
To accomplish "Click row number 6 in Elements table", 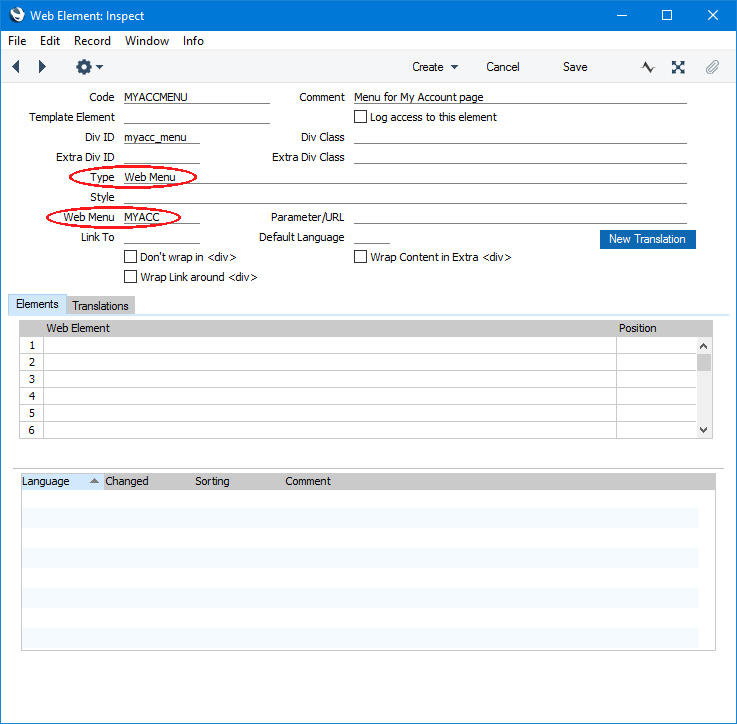I will tap(31, 430).
